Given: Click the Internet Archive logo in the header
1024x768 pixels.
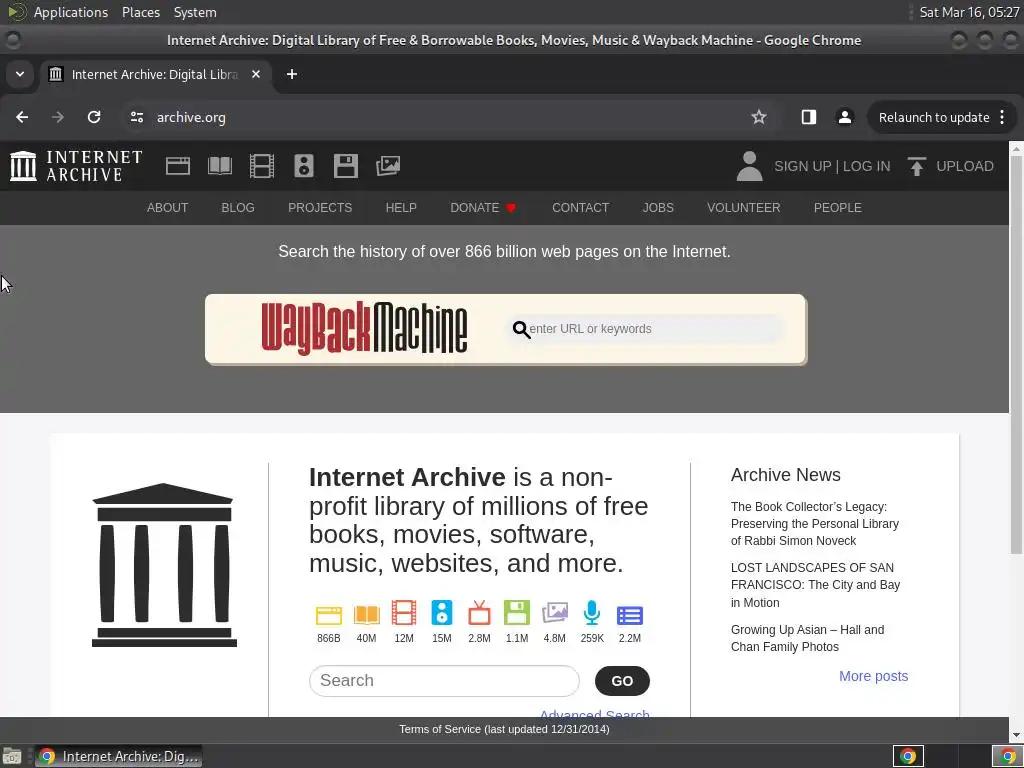Looking at the screenshot, I should tap(76, 166).
